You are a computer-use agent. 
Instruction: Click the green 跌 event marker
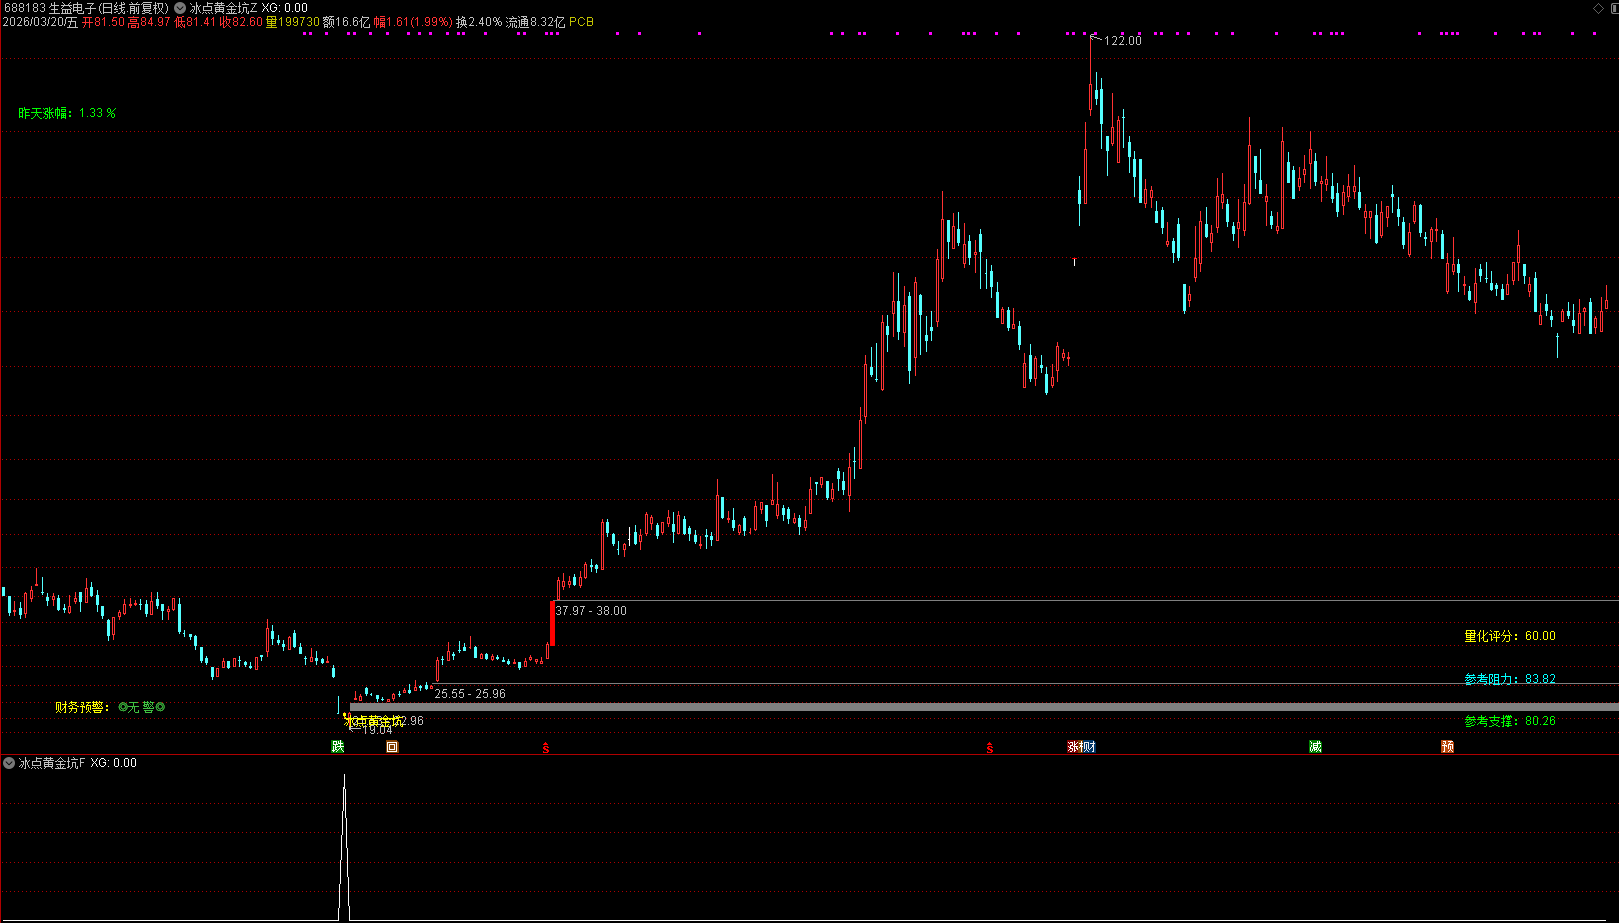click(338, 747)
